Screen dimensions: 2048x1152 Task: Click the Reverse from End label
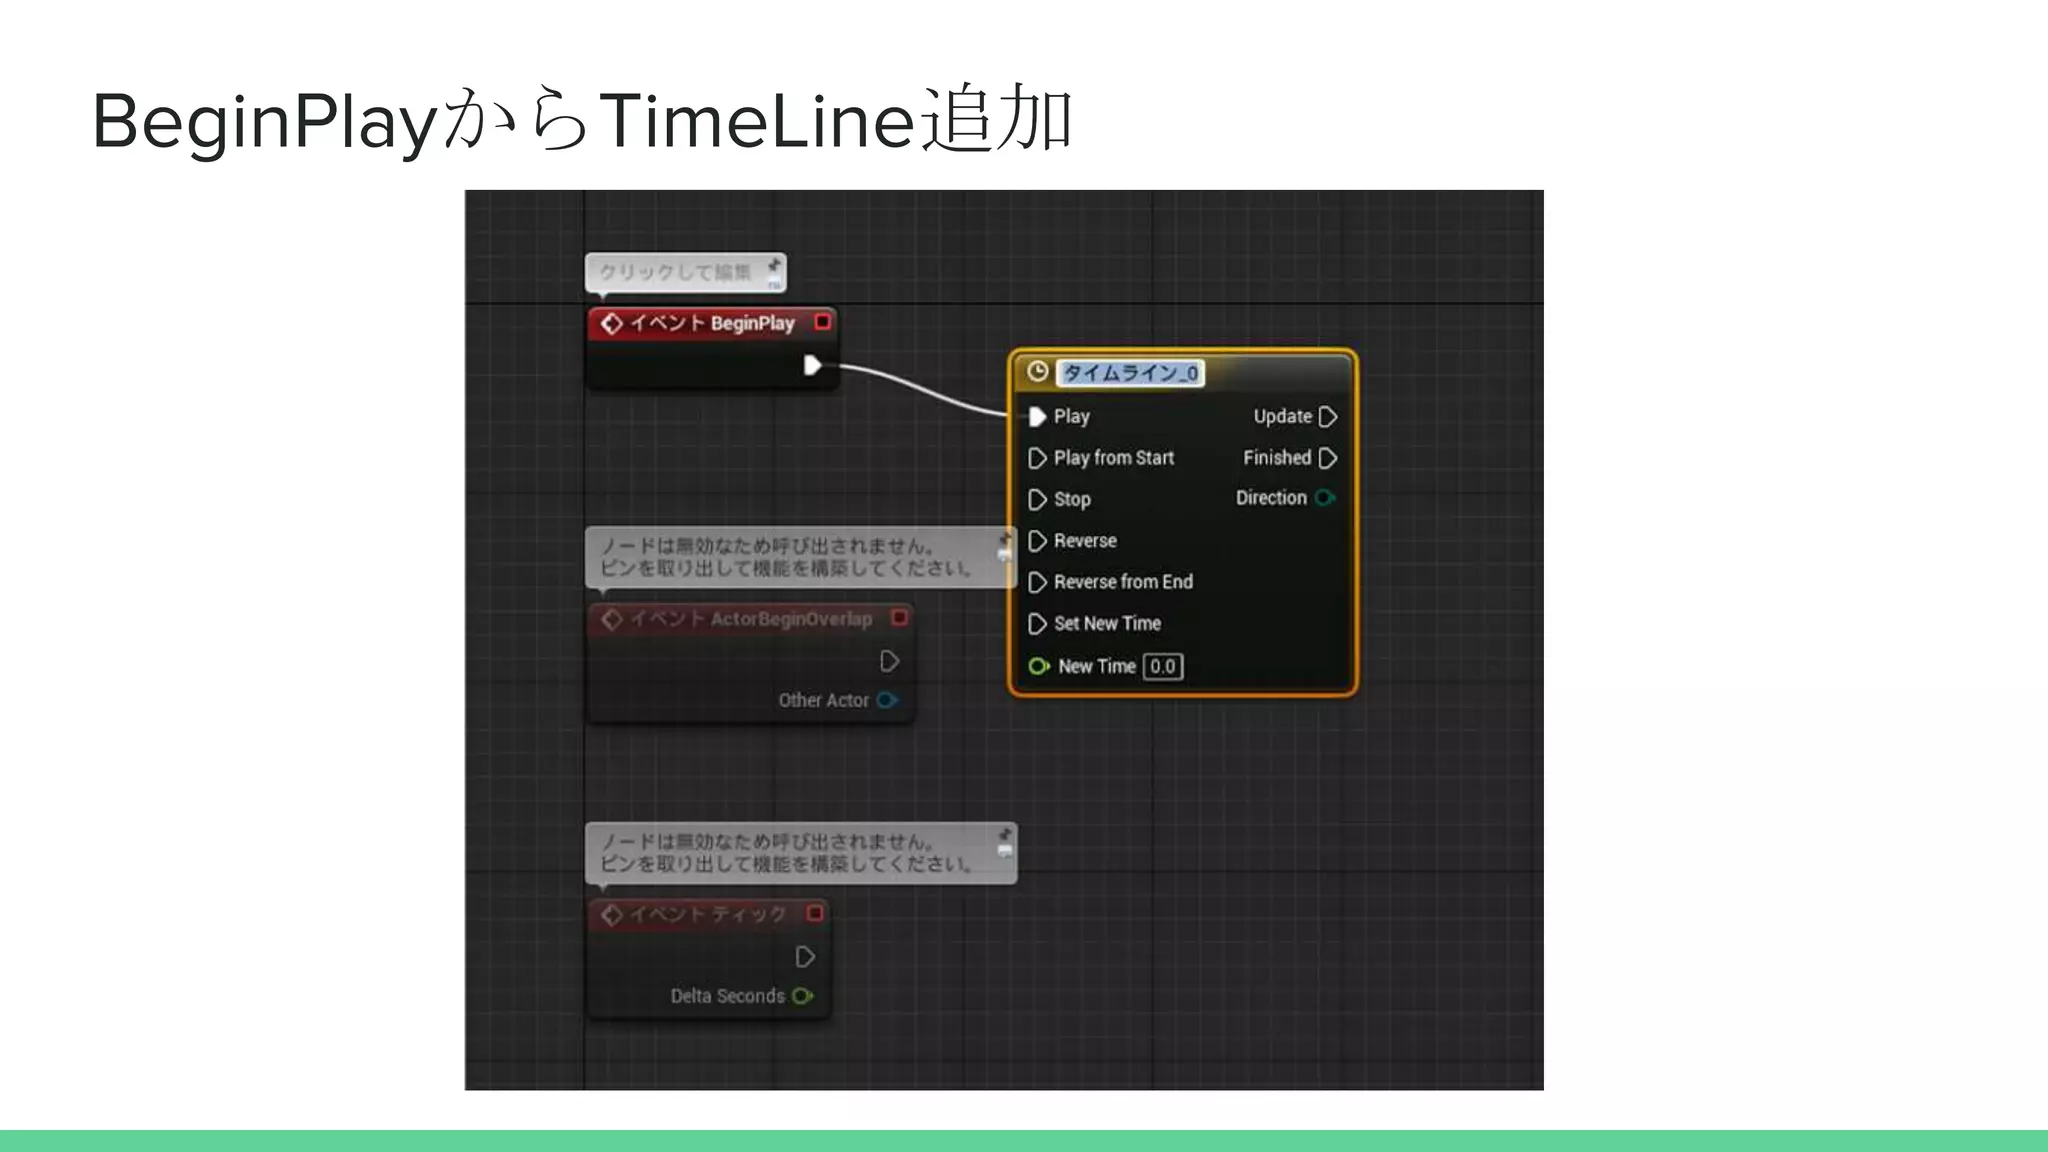[1123, 582]
